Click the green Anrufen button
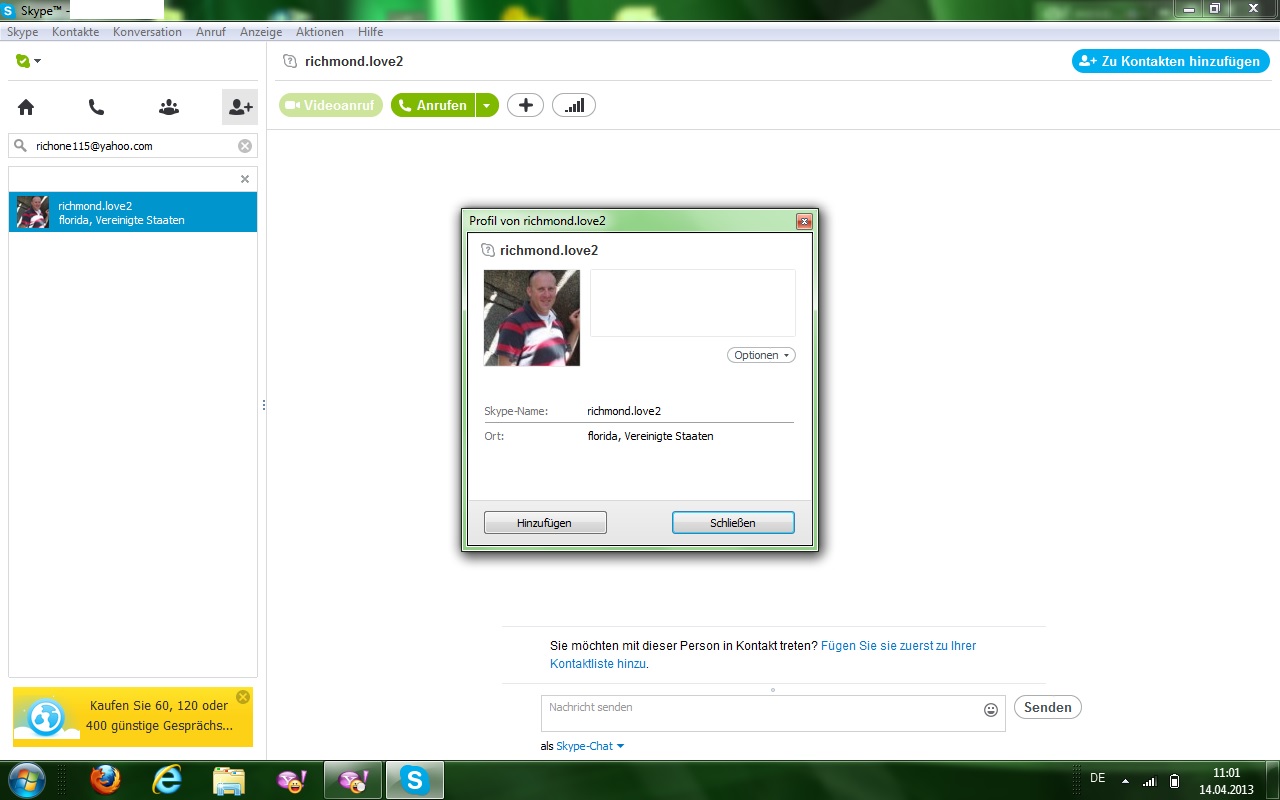 tap(433, 105)
